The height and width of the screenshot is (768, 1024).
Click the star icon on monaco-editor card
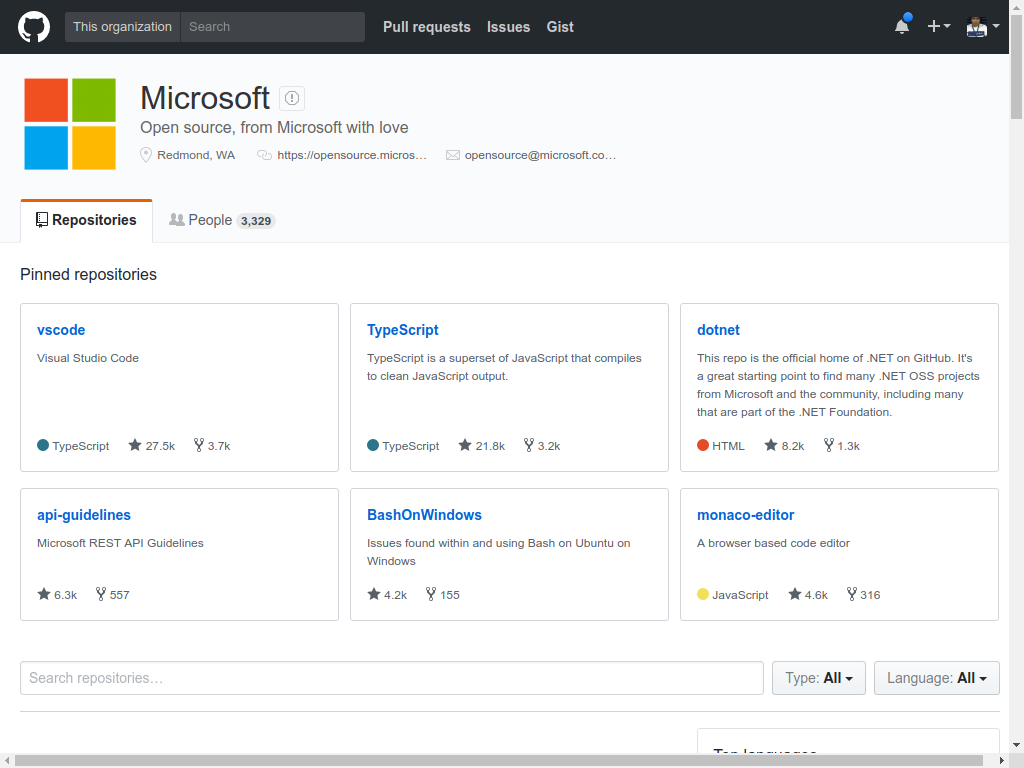pyautogui.click(x=794, y=594)
